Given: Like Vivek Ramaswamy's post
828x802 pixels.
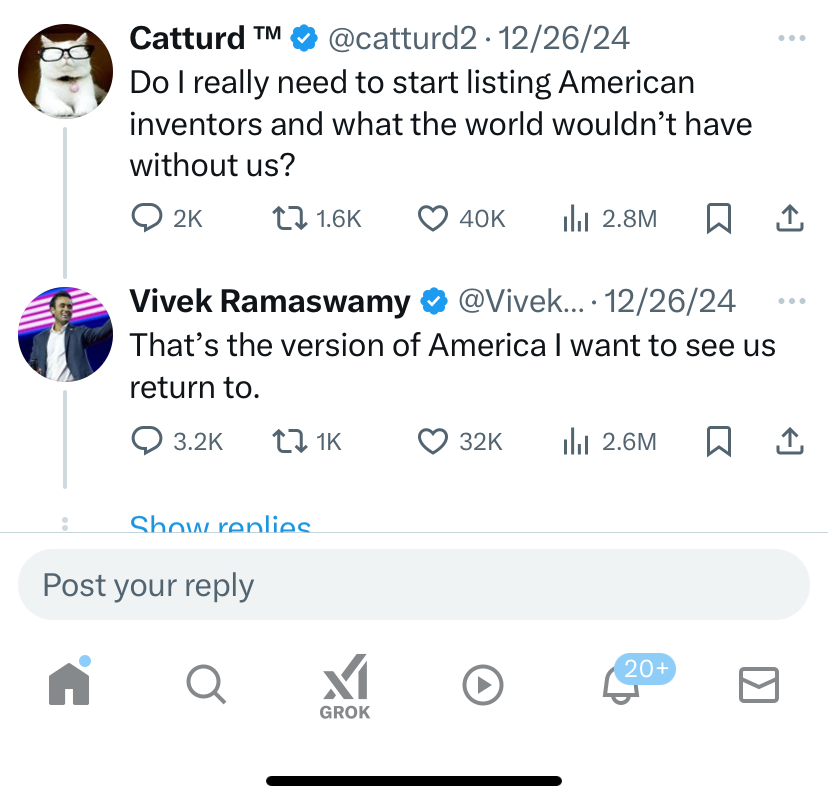Looking at the screenshot, I should click(x=432, y=440).
